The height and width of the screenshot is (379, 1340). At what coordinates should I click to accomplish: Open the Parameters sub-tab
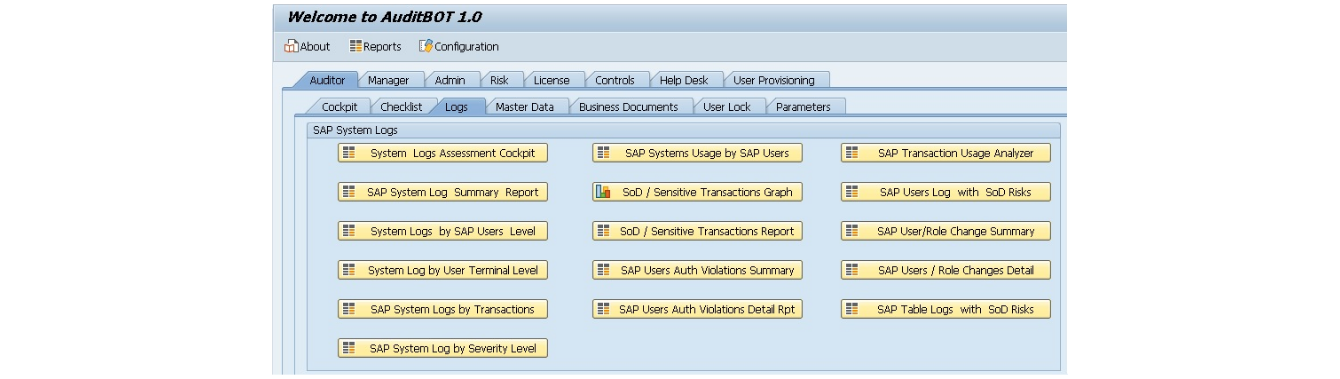coord(803,107)
